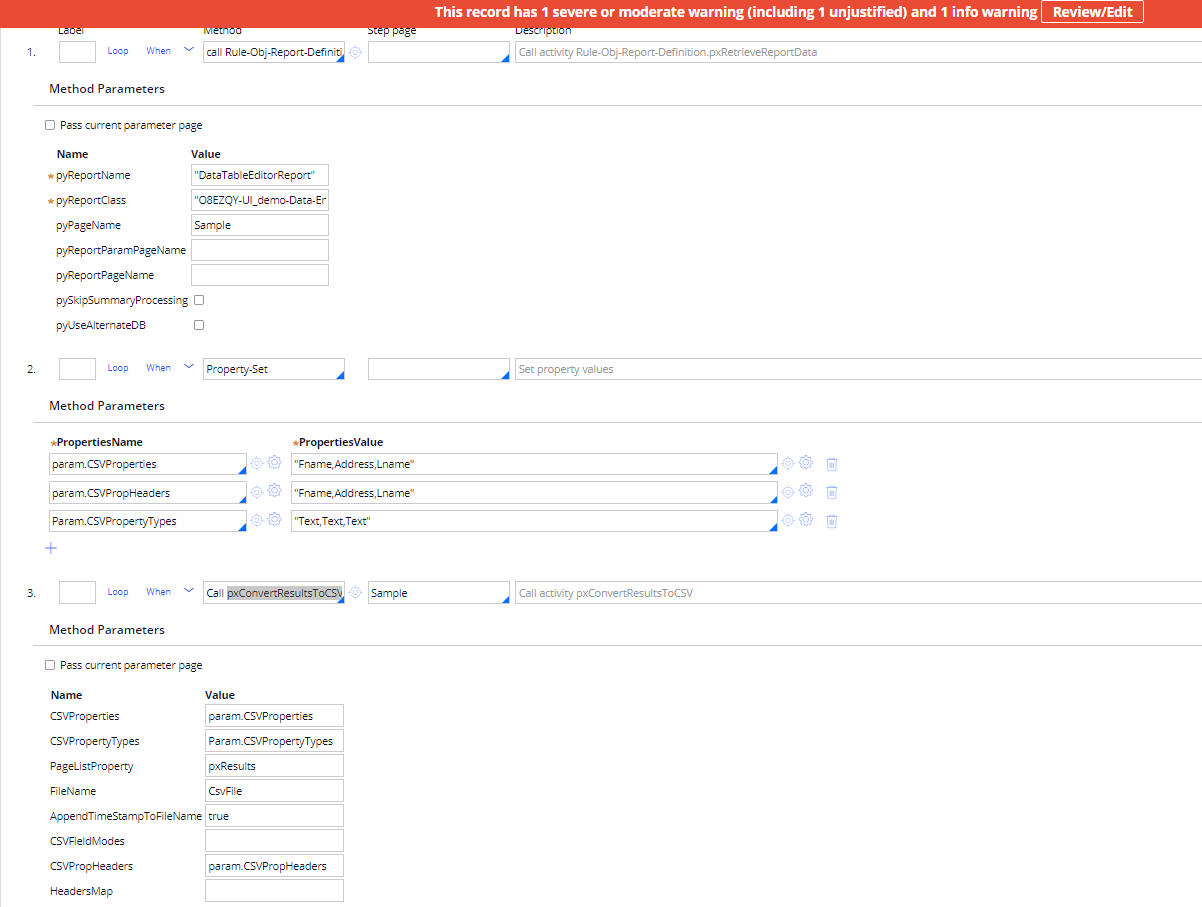The height and width of the screenshot is (907, 1202).
Task: Click the pyPageName field containing Sample
Action: click(x=259, y=225)
